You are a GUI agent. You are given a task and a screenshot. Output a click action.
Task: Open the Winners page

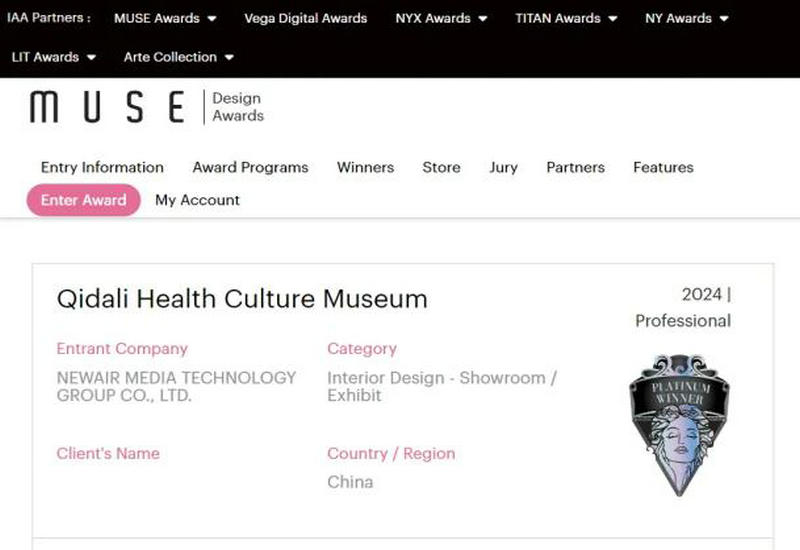(365, 167)
